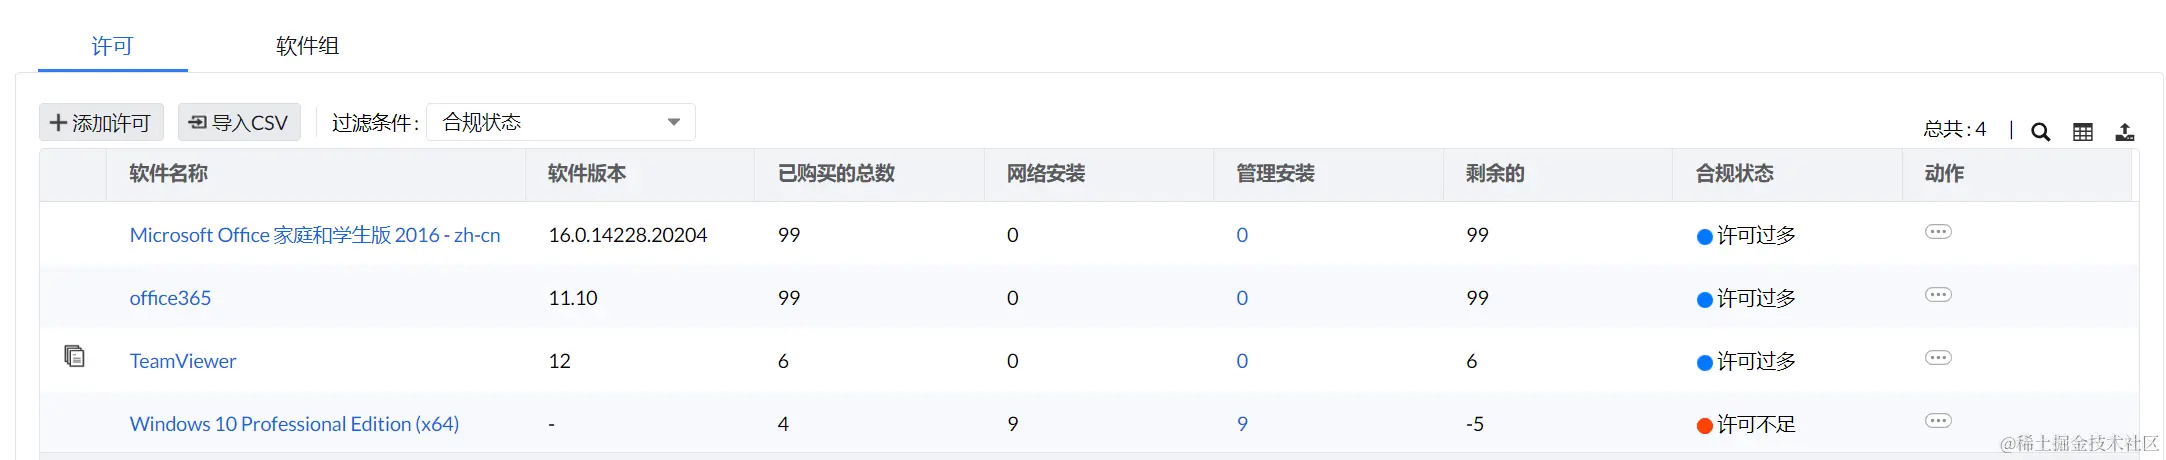Screen dimensions: 2166x460
Task: Open actions menu for office365 row
Action: point(1938,295)
